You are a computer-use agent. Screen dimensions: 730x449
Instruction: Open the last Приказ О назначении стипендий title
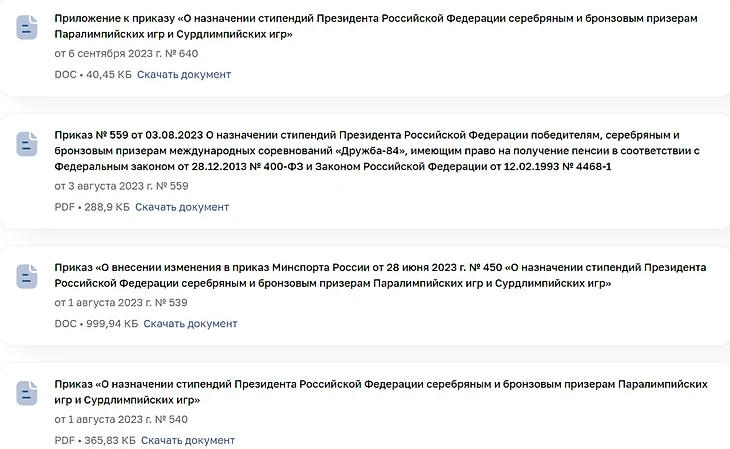coord(381,392)
